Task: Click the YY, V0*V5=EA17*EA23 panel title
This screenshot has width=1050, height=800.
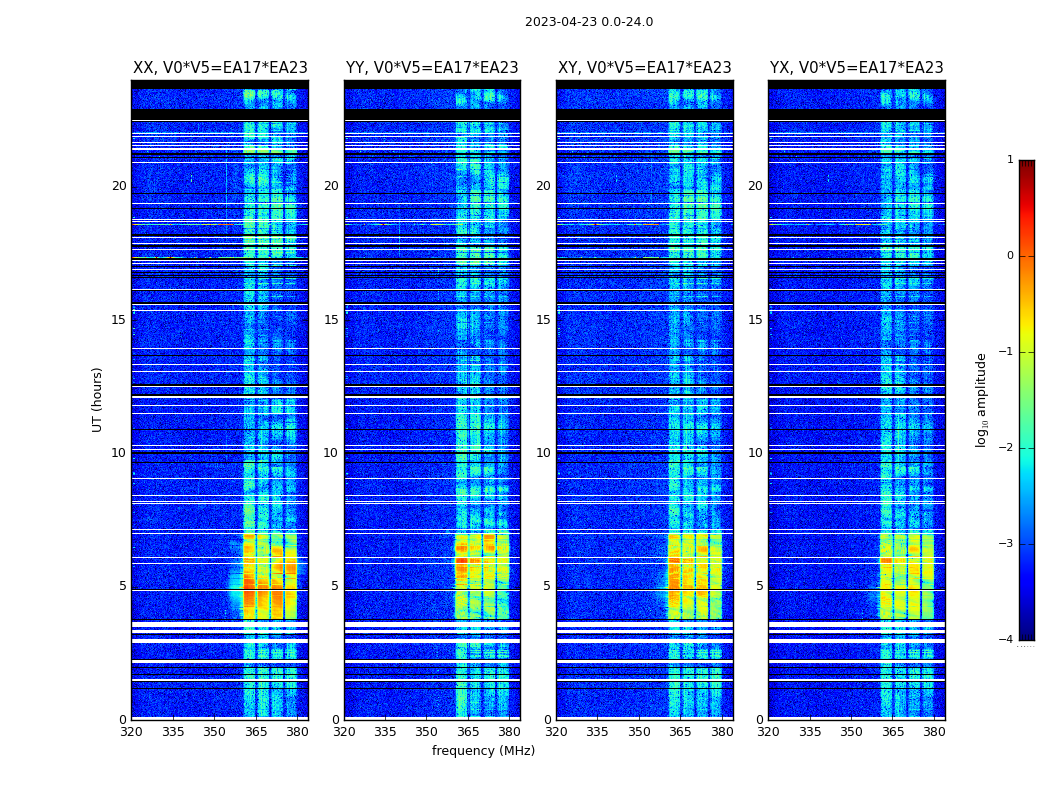Action: (432, 68)
